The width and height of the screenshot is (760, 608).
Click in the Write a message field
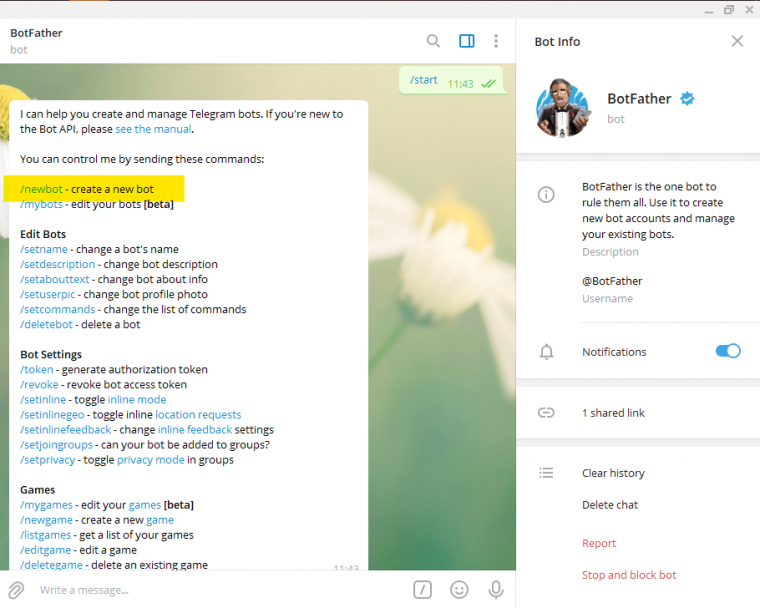coord(221,590)
